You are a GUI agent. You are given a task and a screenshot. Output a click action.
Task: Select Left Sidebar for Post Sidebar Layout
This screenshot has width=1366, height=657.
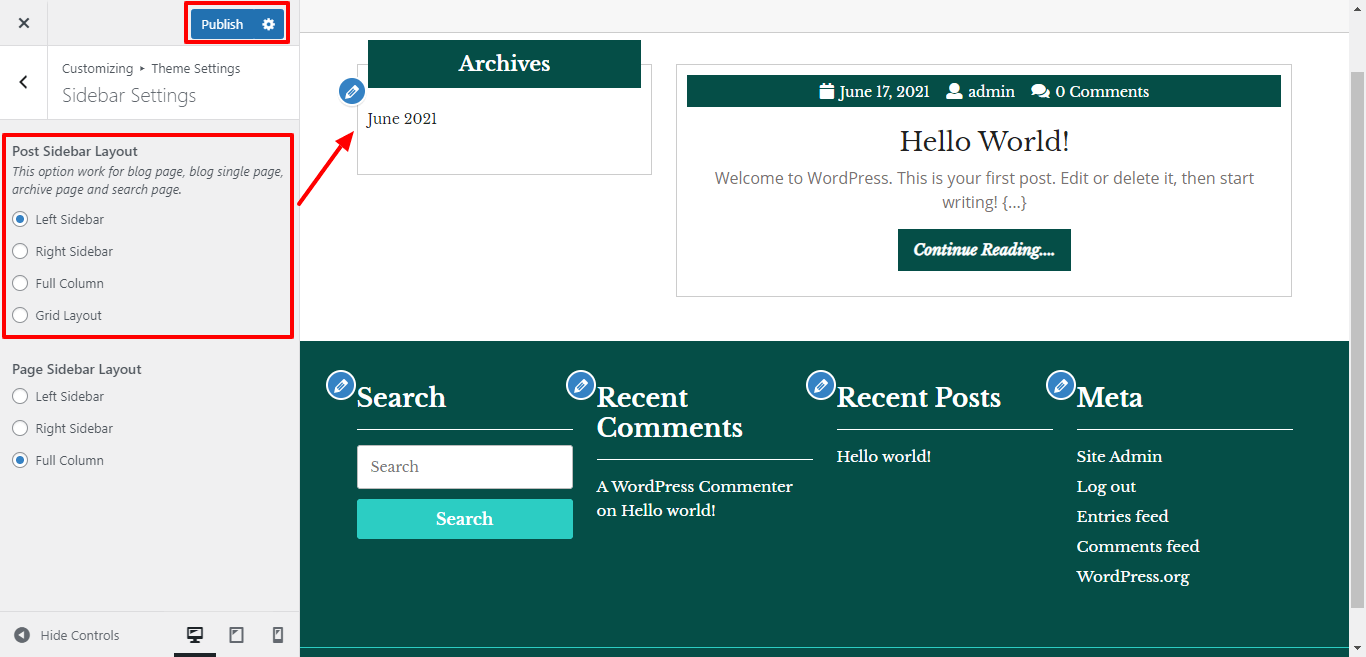20,219
